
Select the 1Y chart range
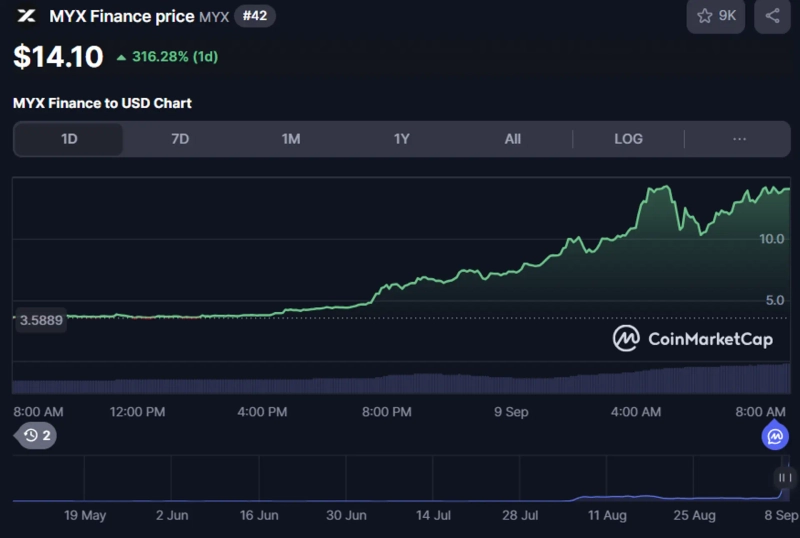pos(402,139)
